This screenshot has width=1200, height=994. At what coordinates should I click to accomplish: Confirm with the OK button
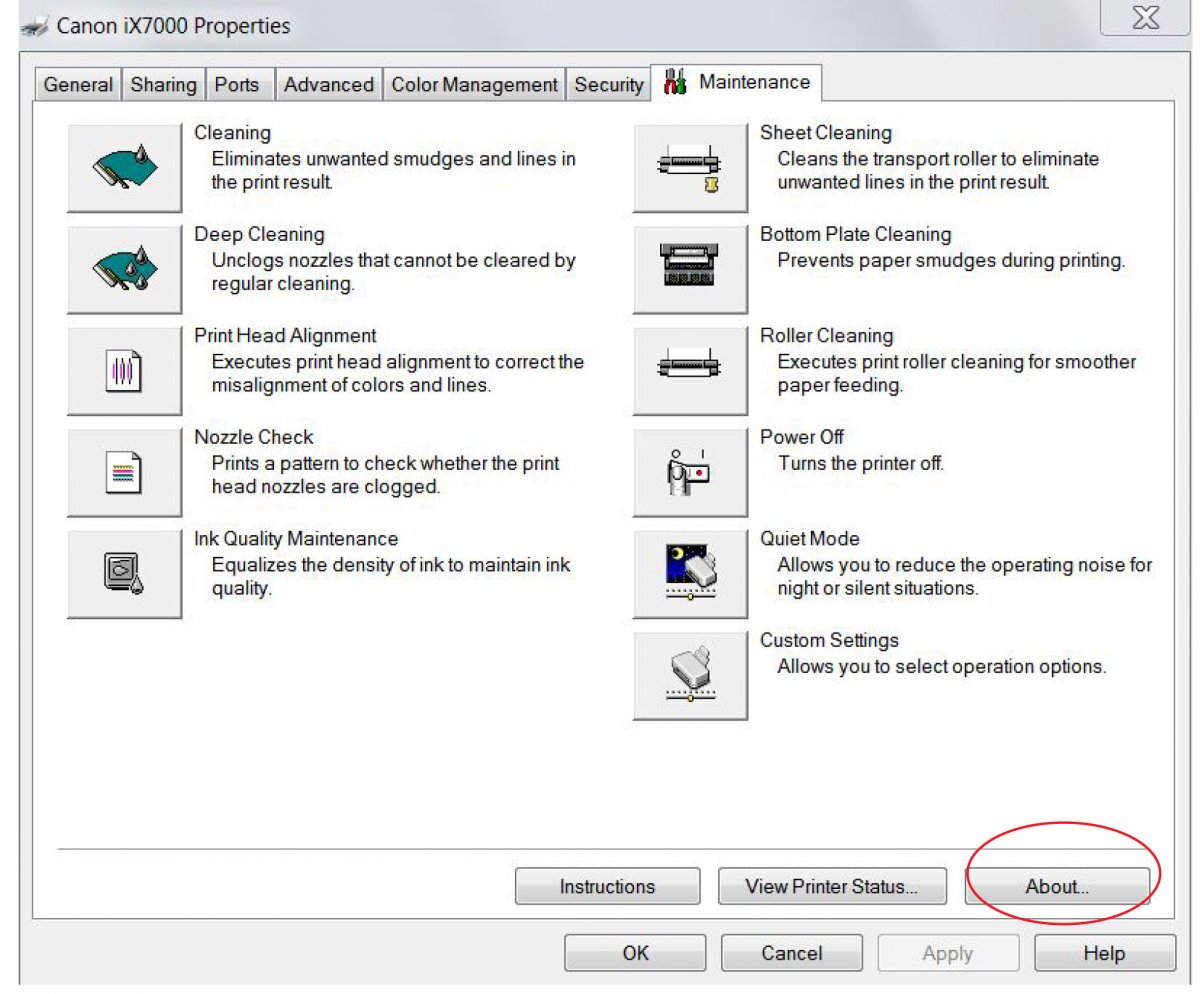coord(635,953)
